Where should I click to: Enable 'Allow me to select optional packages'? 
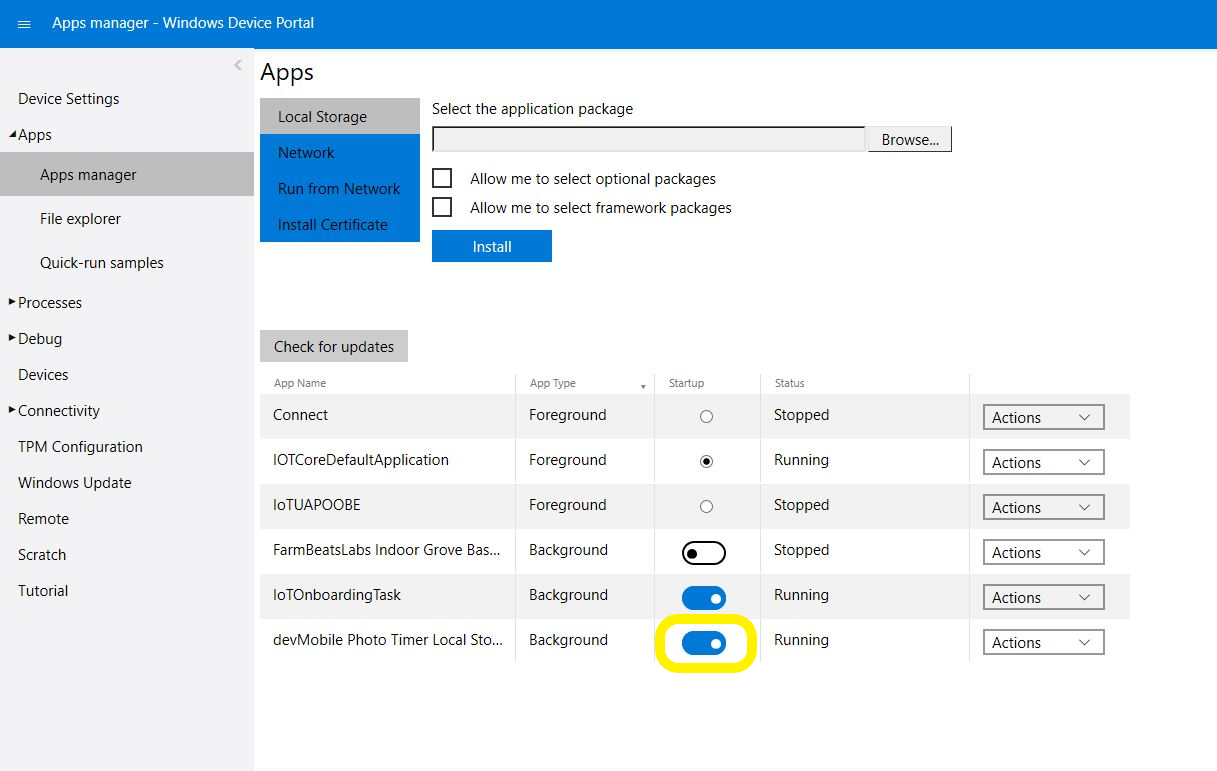coord(442,179)
